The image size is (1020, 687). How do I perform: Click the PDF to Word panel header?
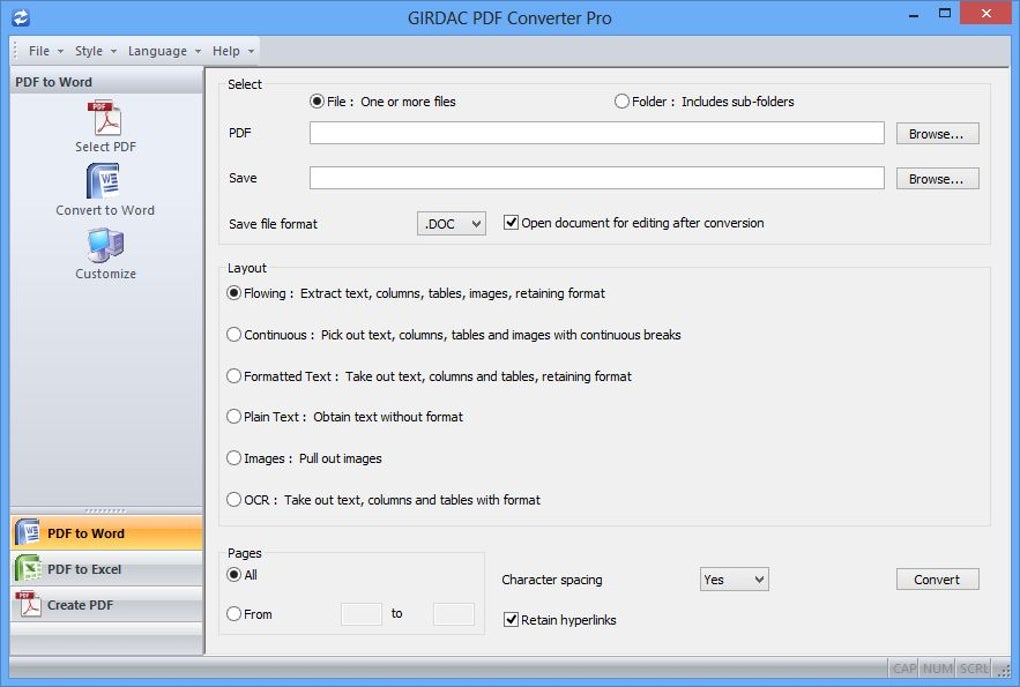[x=107, y=82]
